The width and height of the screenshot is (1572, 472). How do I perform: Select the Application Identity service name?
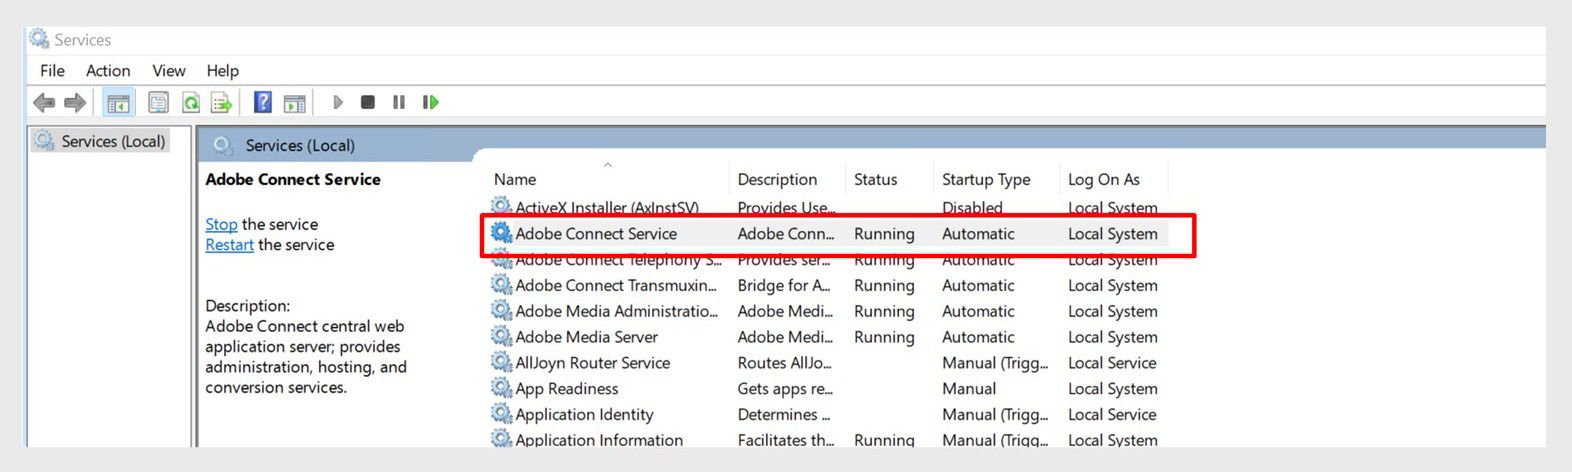pos(584,414)
